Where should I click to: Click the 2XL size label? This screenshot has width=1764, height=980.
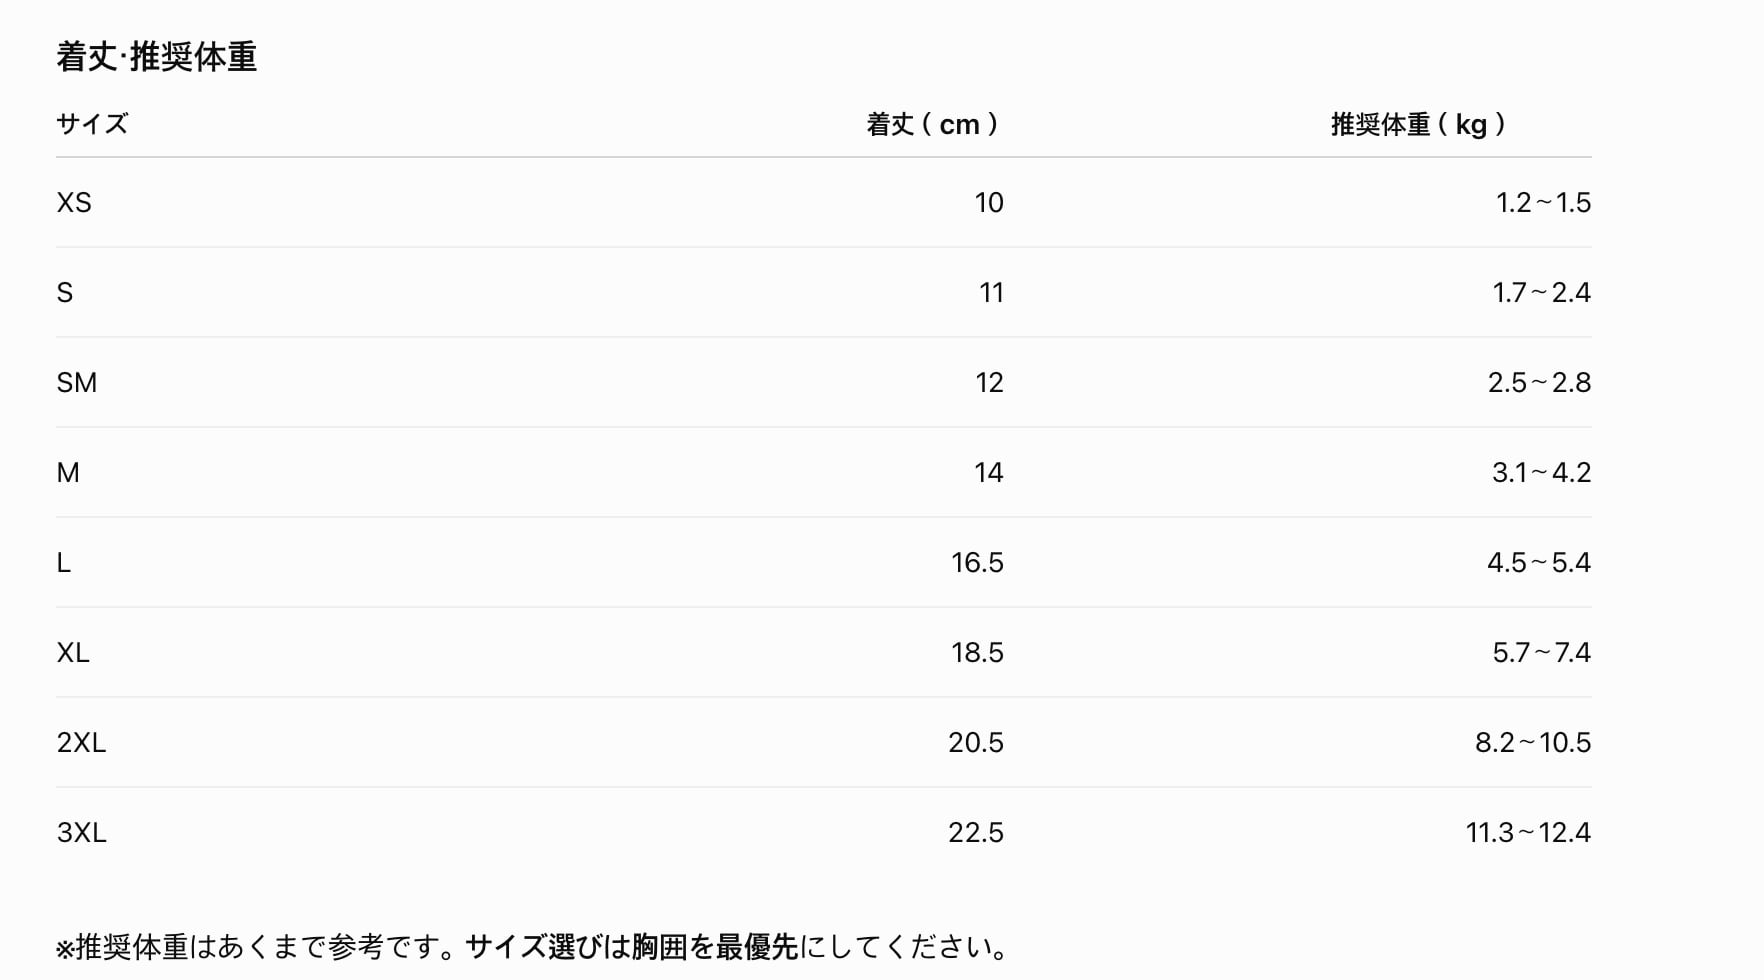tap(81, 742)
